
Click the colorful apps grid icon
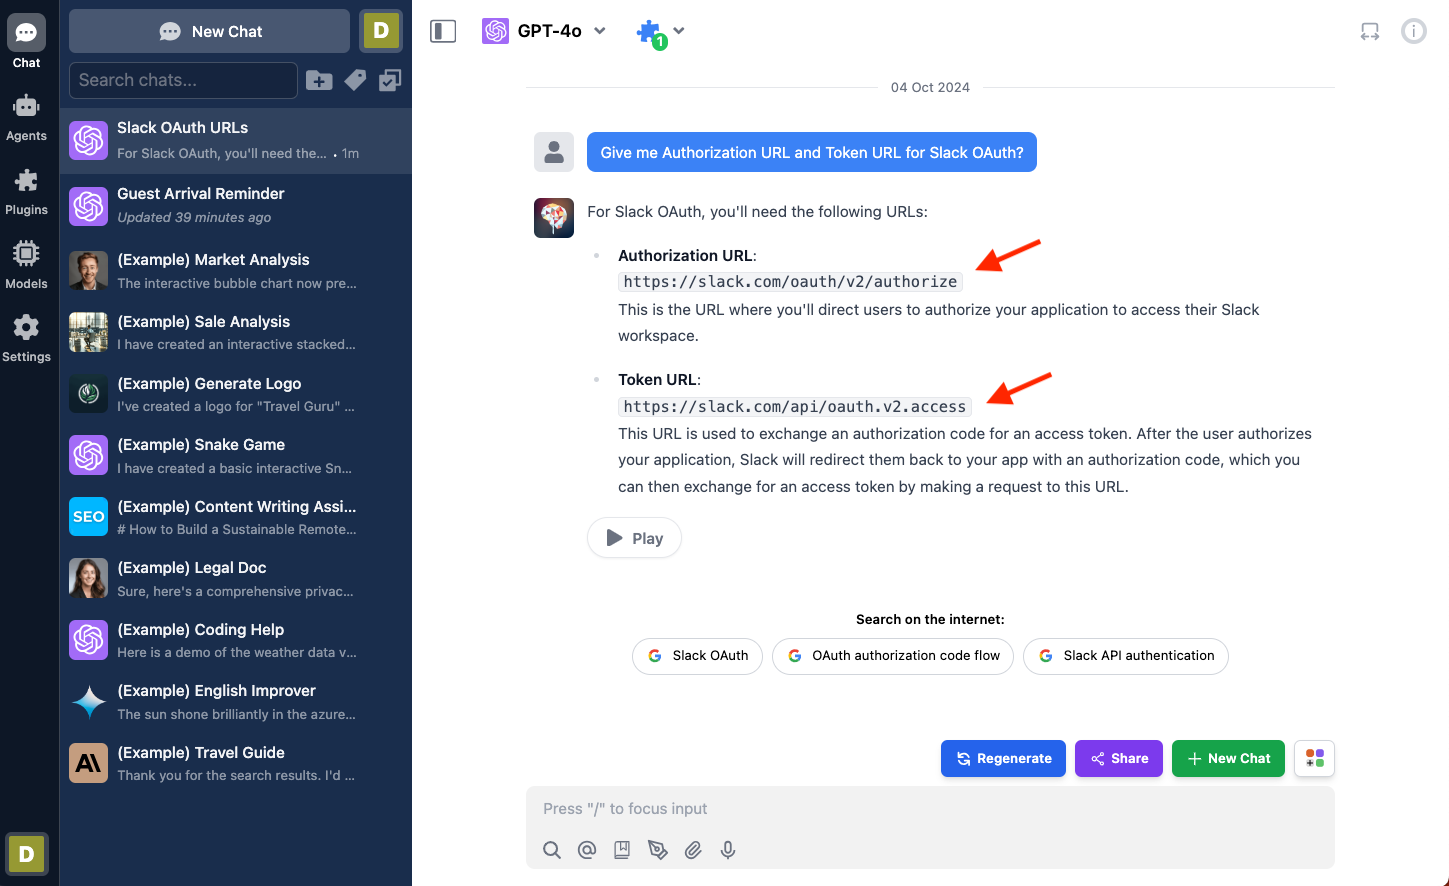pos(1315,759)
